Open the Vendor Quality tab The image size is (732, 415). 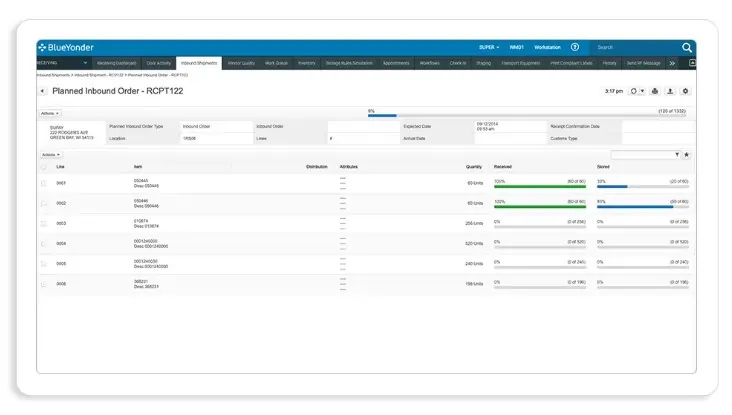(241, 63)
